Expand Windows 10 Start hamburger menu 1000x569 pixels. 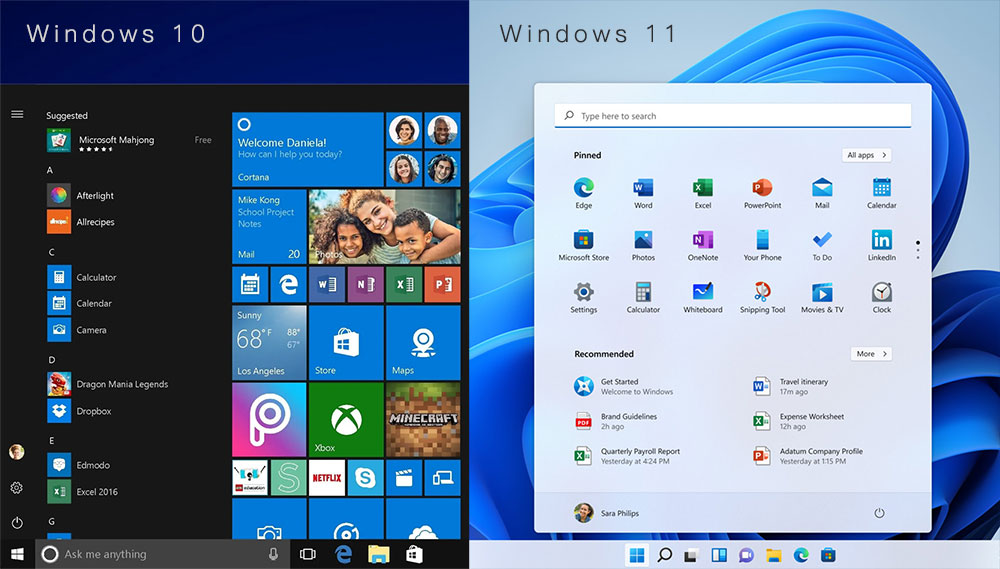[17, 114]
